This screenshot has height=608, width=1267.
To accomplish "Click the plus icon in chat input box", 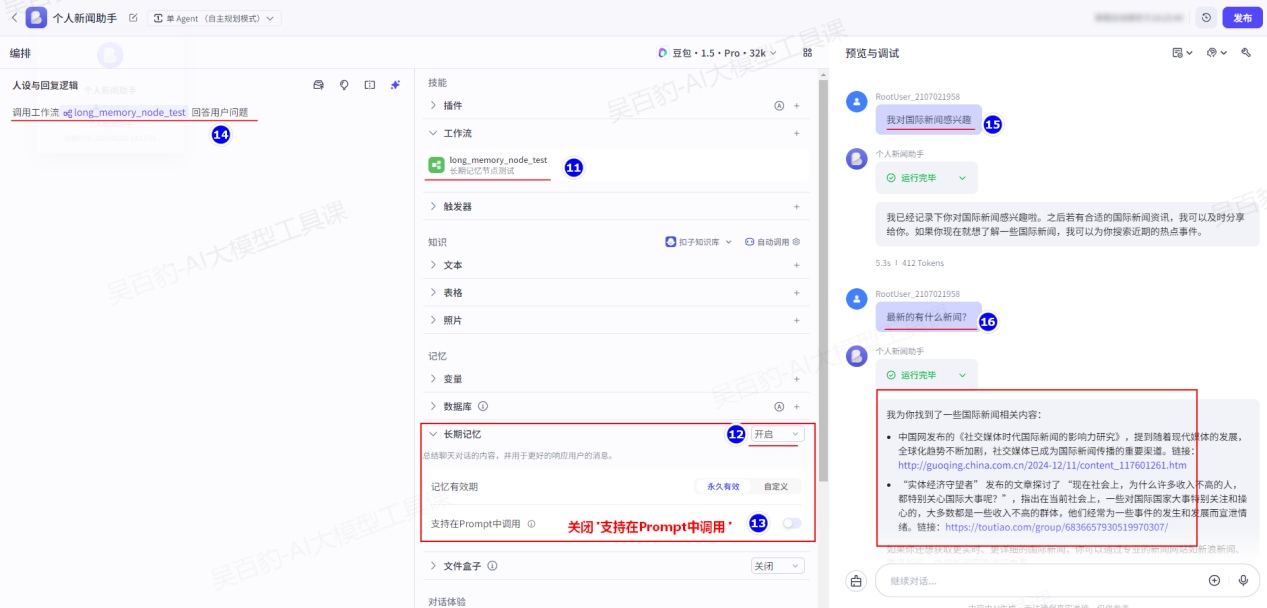I will [1214, 580].
